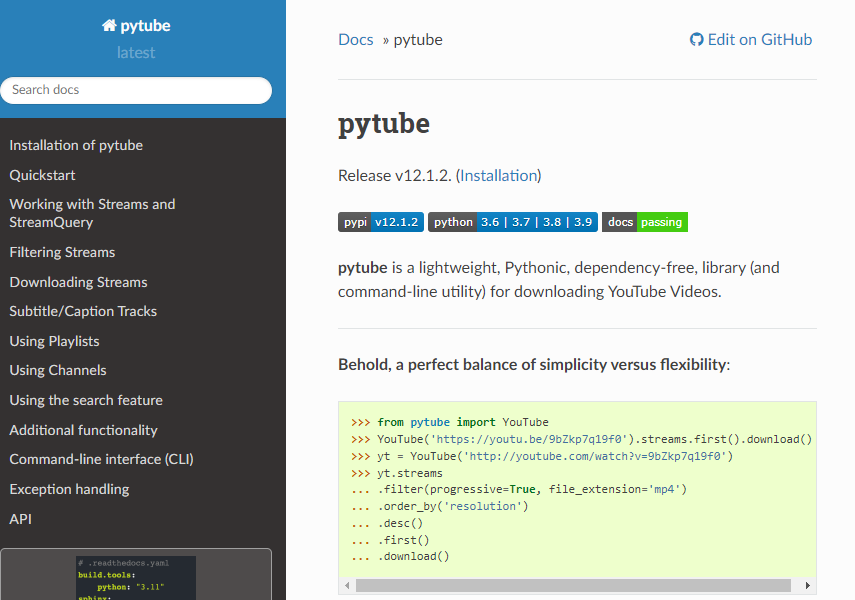Open Subtitle/Caption Tracks in sidebar

point(83,311)
